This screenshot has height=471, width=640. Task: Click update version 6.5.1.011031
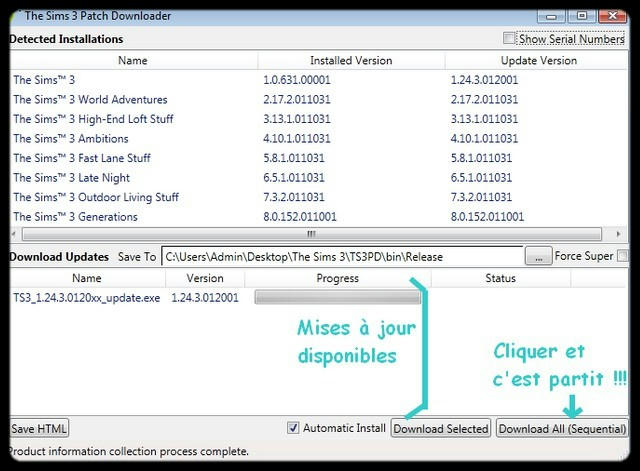click(x=481, y=178)
